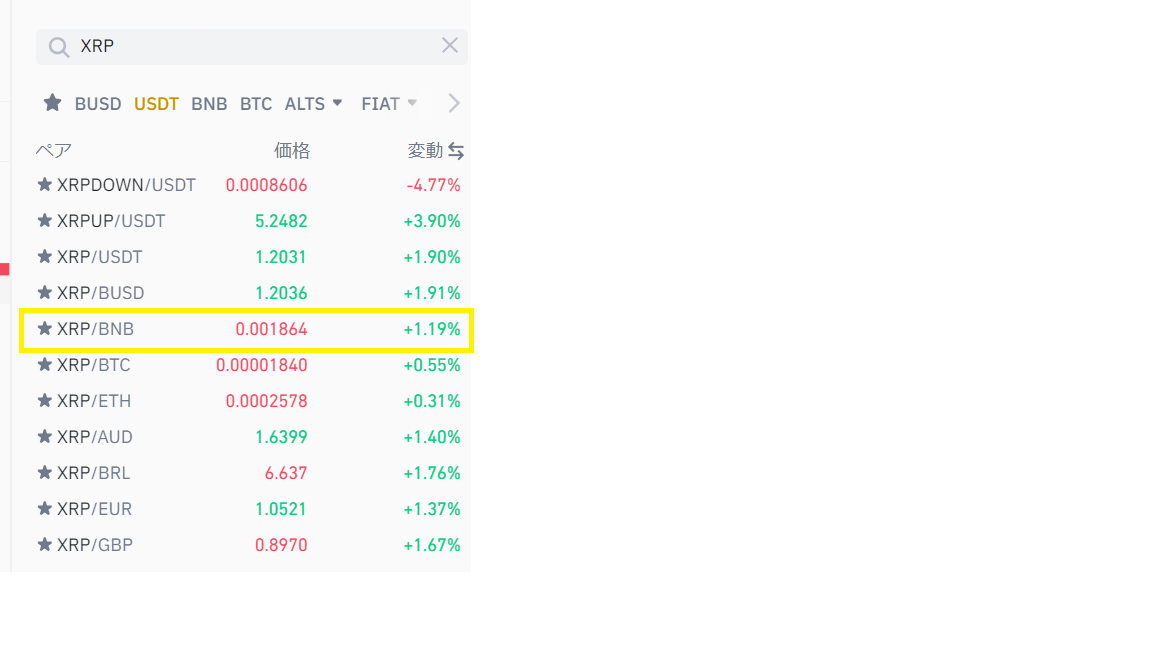Screen dimensions: 1152x648
Task: Favorite the XRP/BTC pair star
Action: (x=44, y=365)
